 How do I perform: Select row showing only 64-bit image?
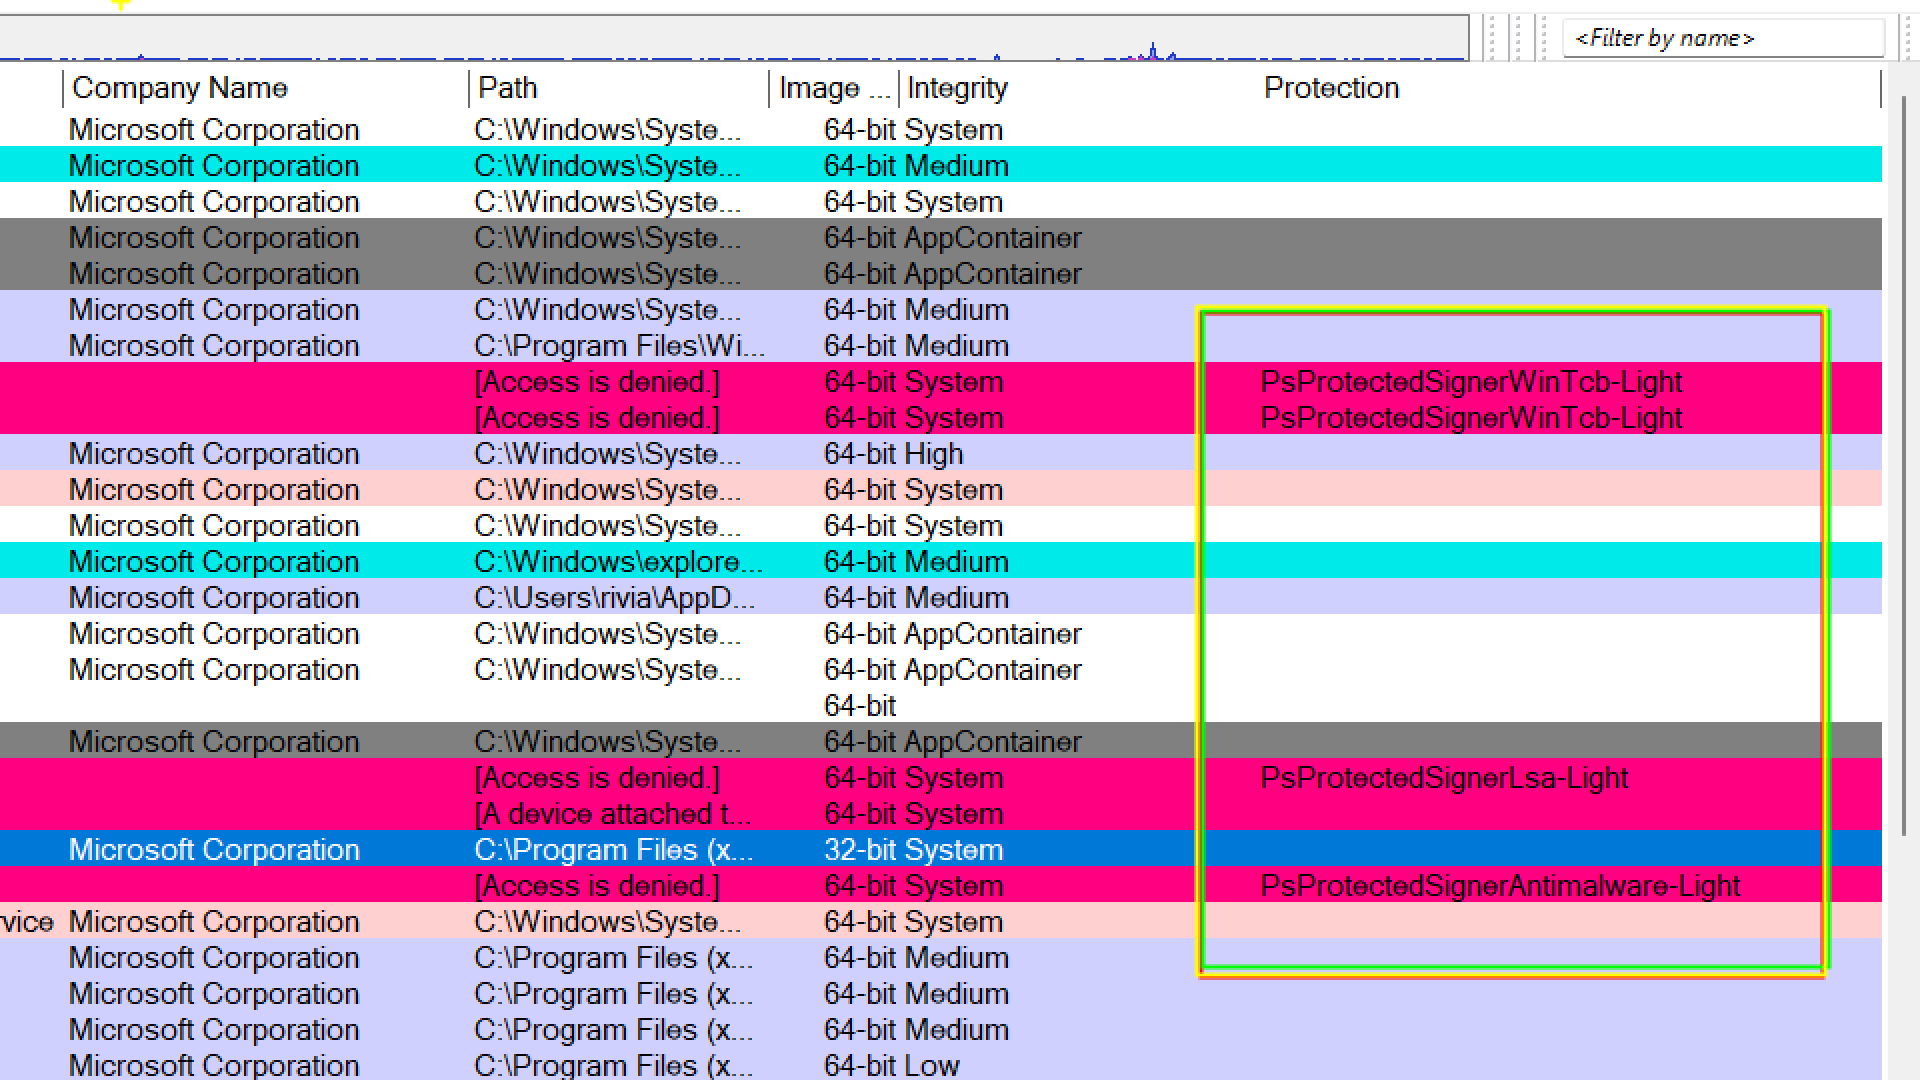tap(859, 706)
